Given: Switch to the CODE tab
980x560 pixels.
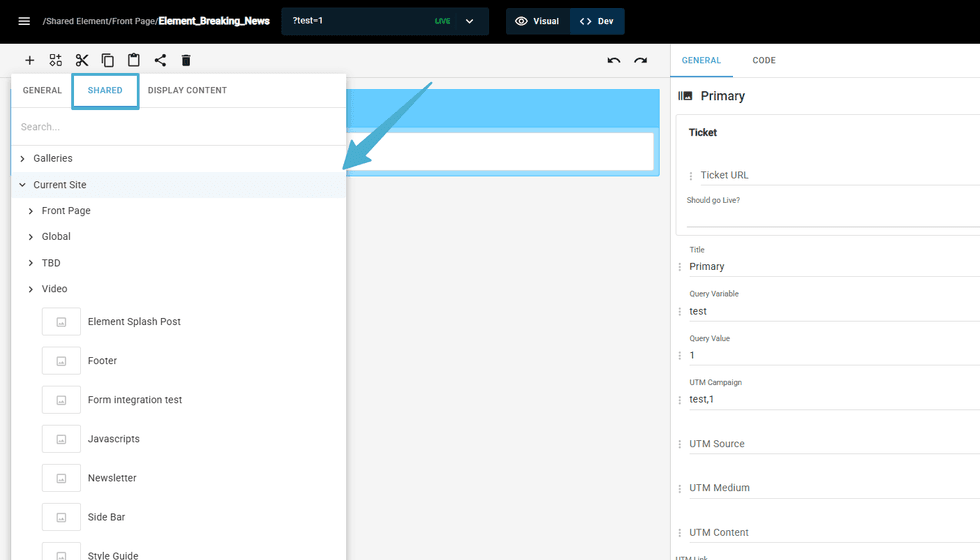Looking at the screenshot, I should (x=764, y=61).
